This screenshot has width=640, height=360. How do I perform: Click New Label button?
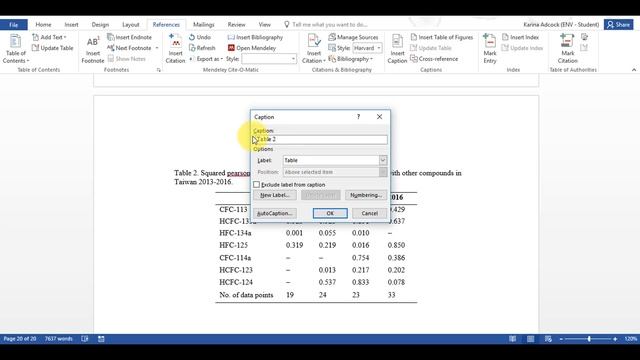(x=275, y=195)
